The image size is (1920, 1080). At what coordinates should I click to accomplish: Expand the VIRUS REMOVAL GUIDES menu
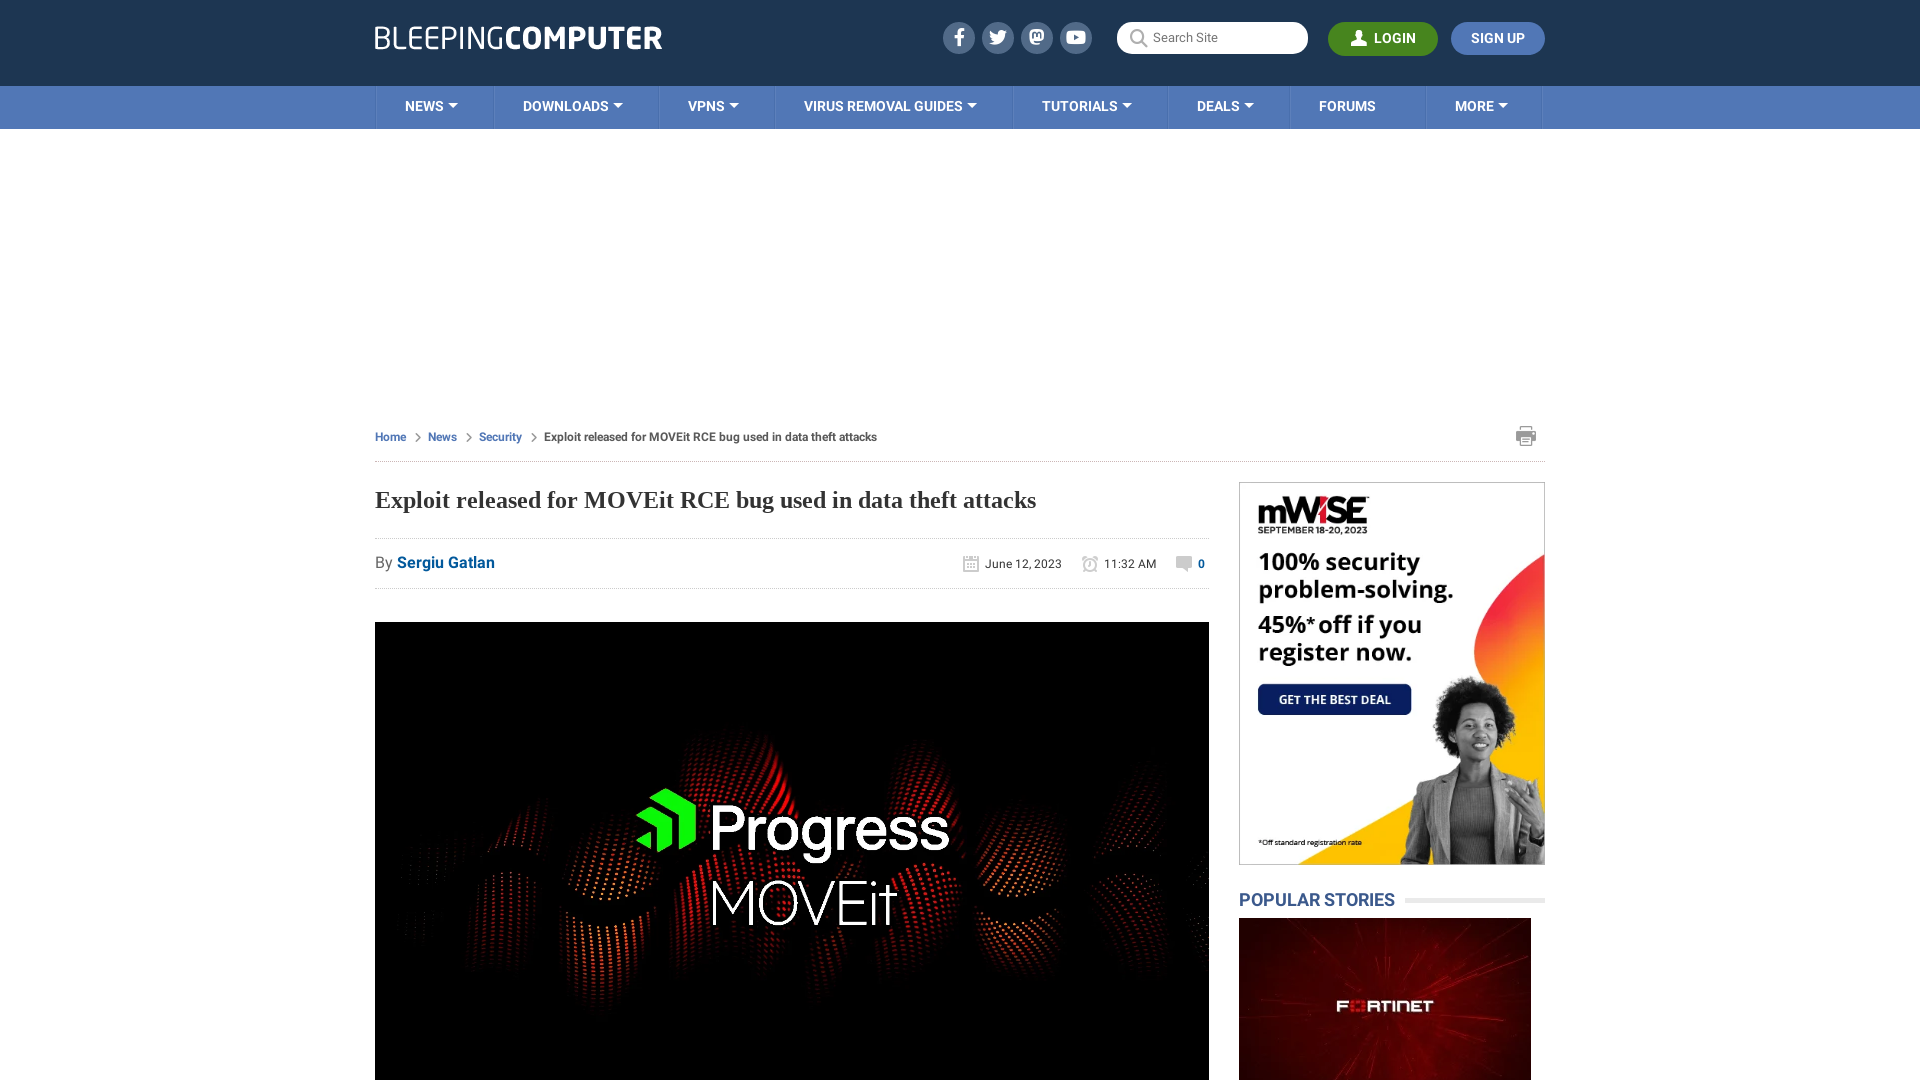(890, 107)
